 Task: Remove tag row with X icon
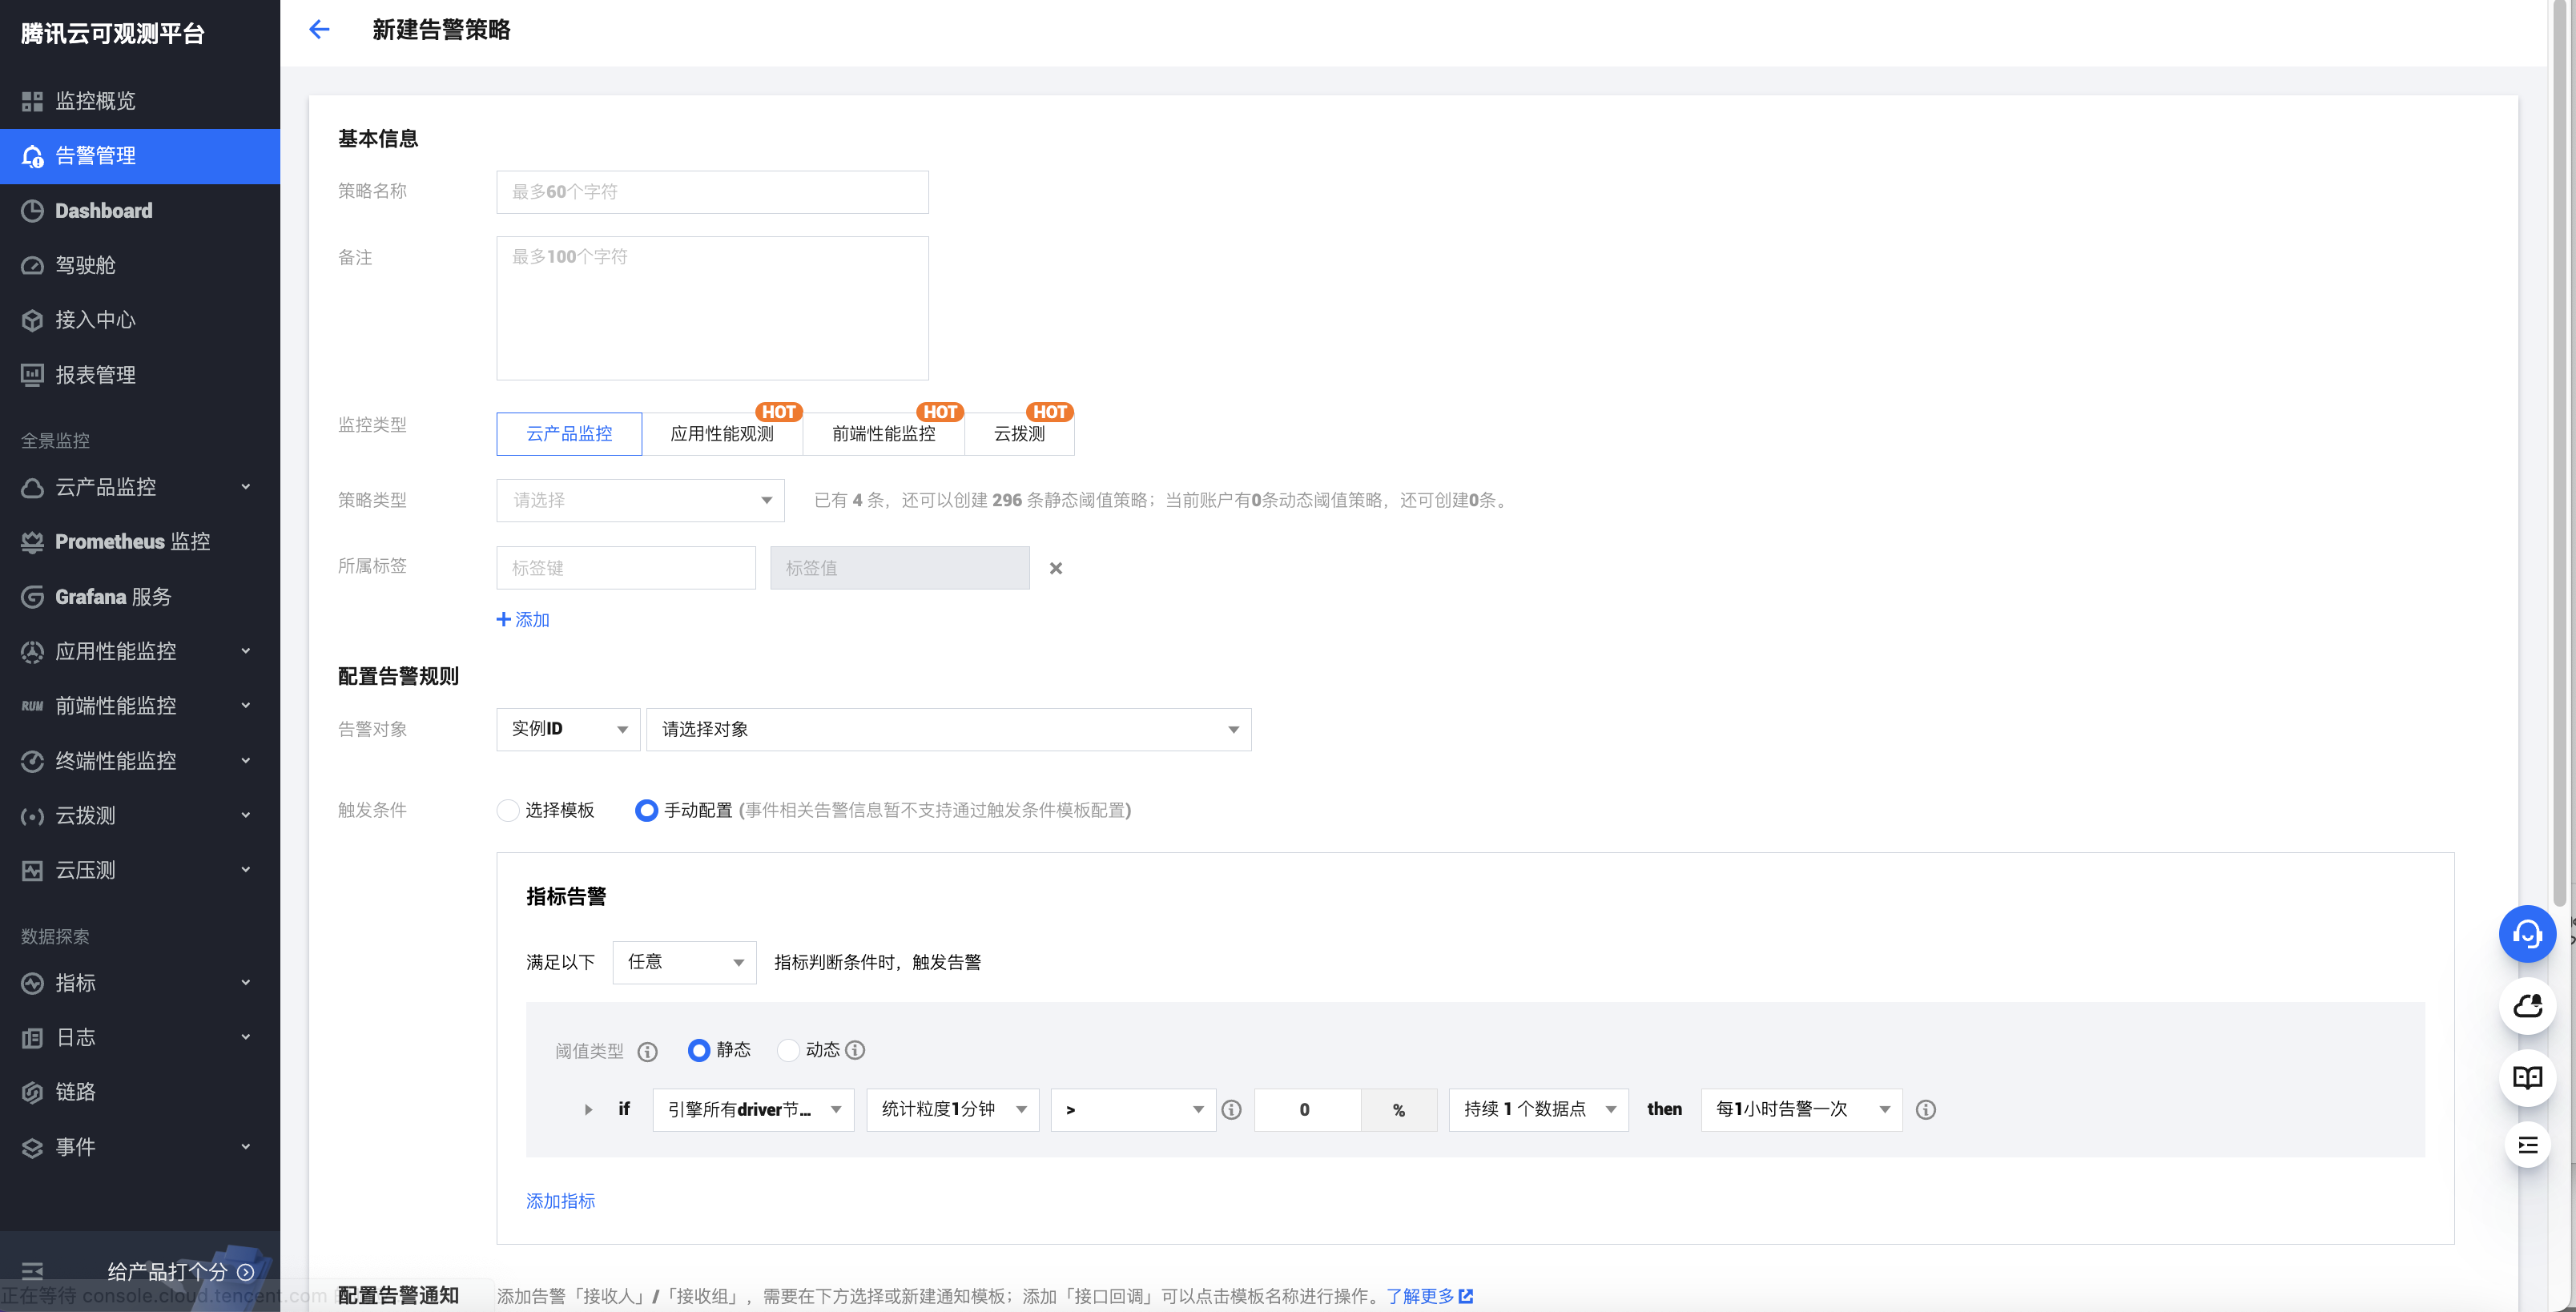point(1055,568)
